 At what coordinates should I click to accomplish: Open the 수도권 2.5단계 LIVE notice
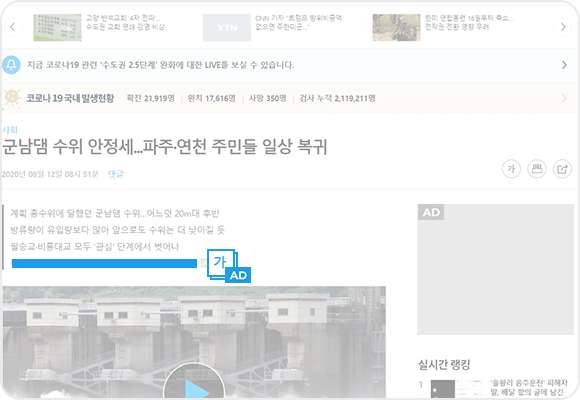coord(161,65)
